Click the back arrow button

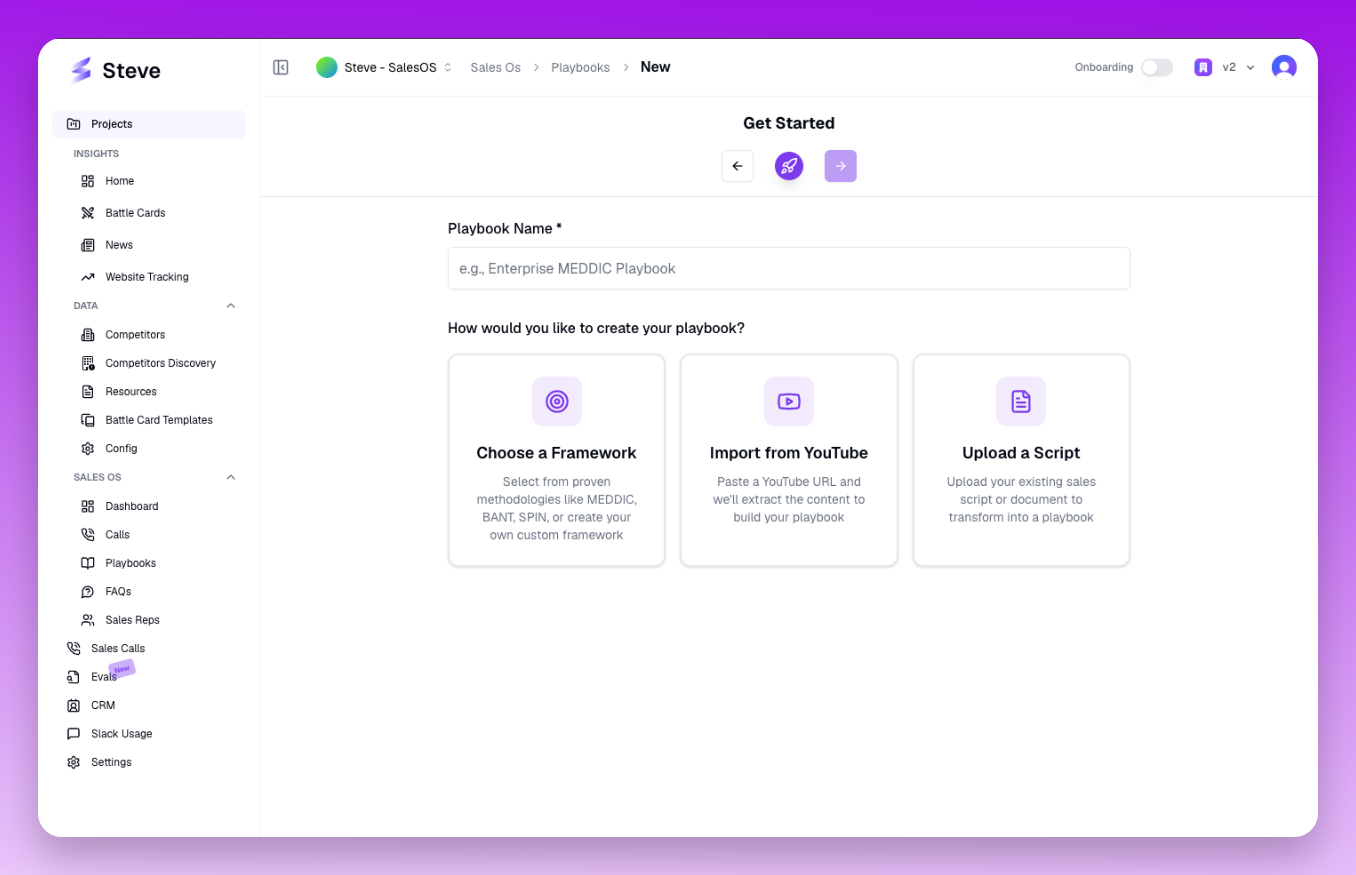737,166
